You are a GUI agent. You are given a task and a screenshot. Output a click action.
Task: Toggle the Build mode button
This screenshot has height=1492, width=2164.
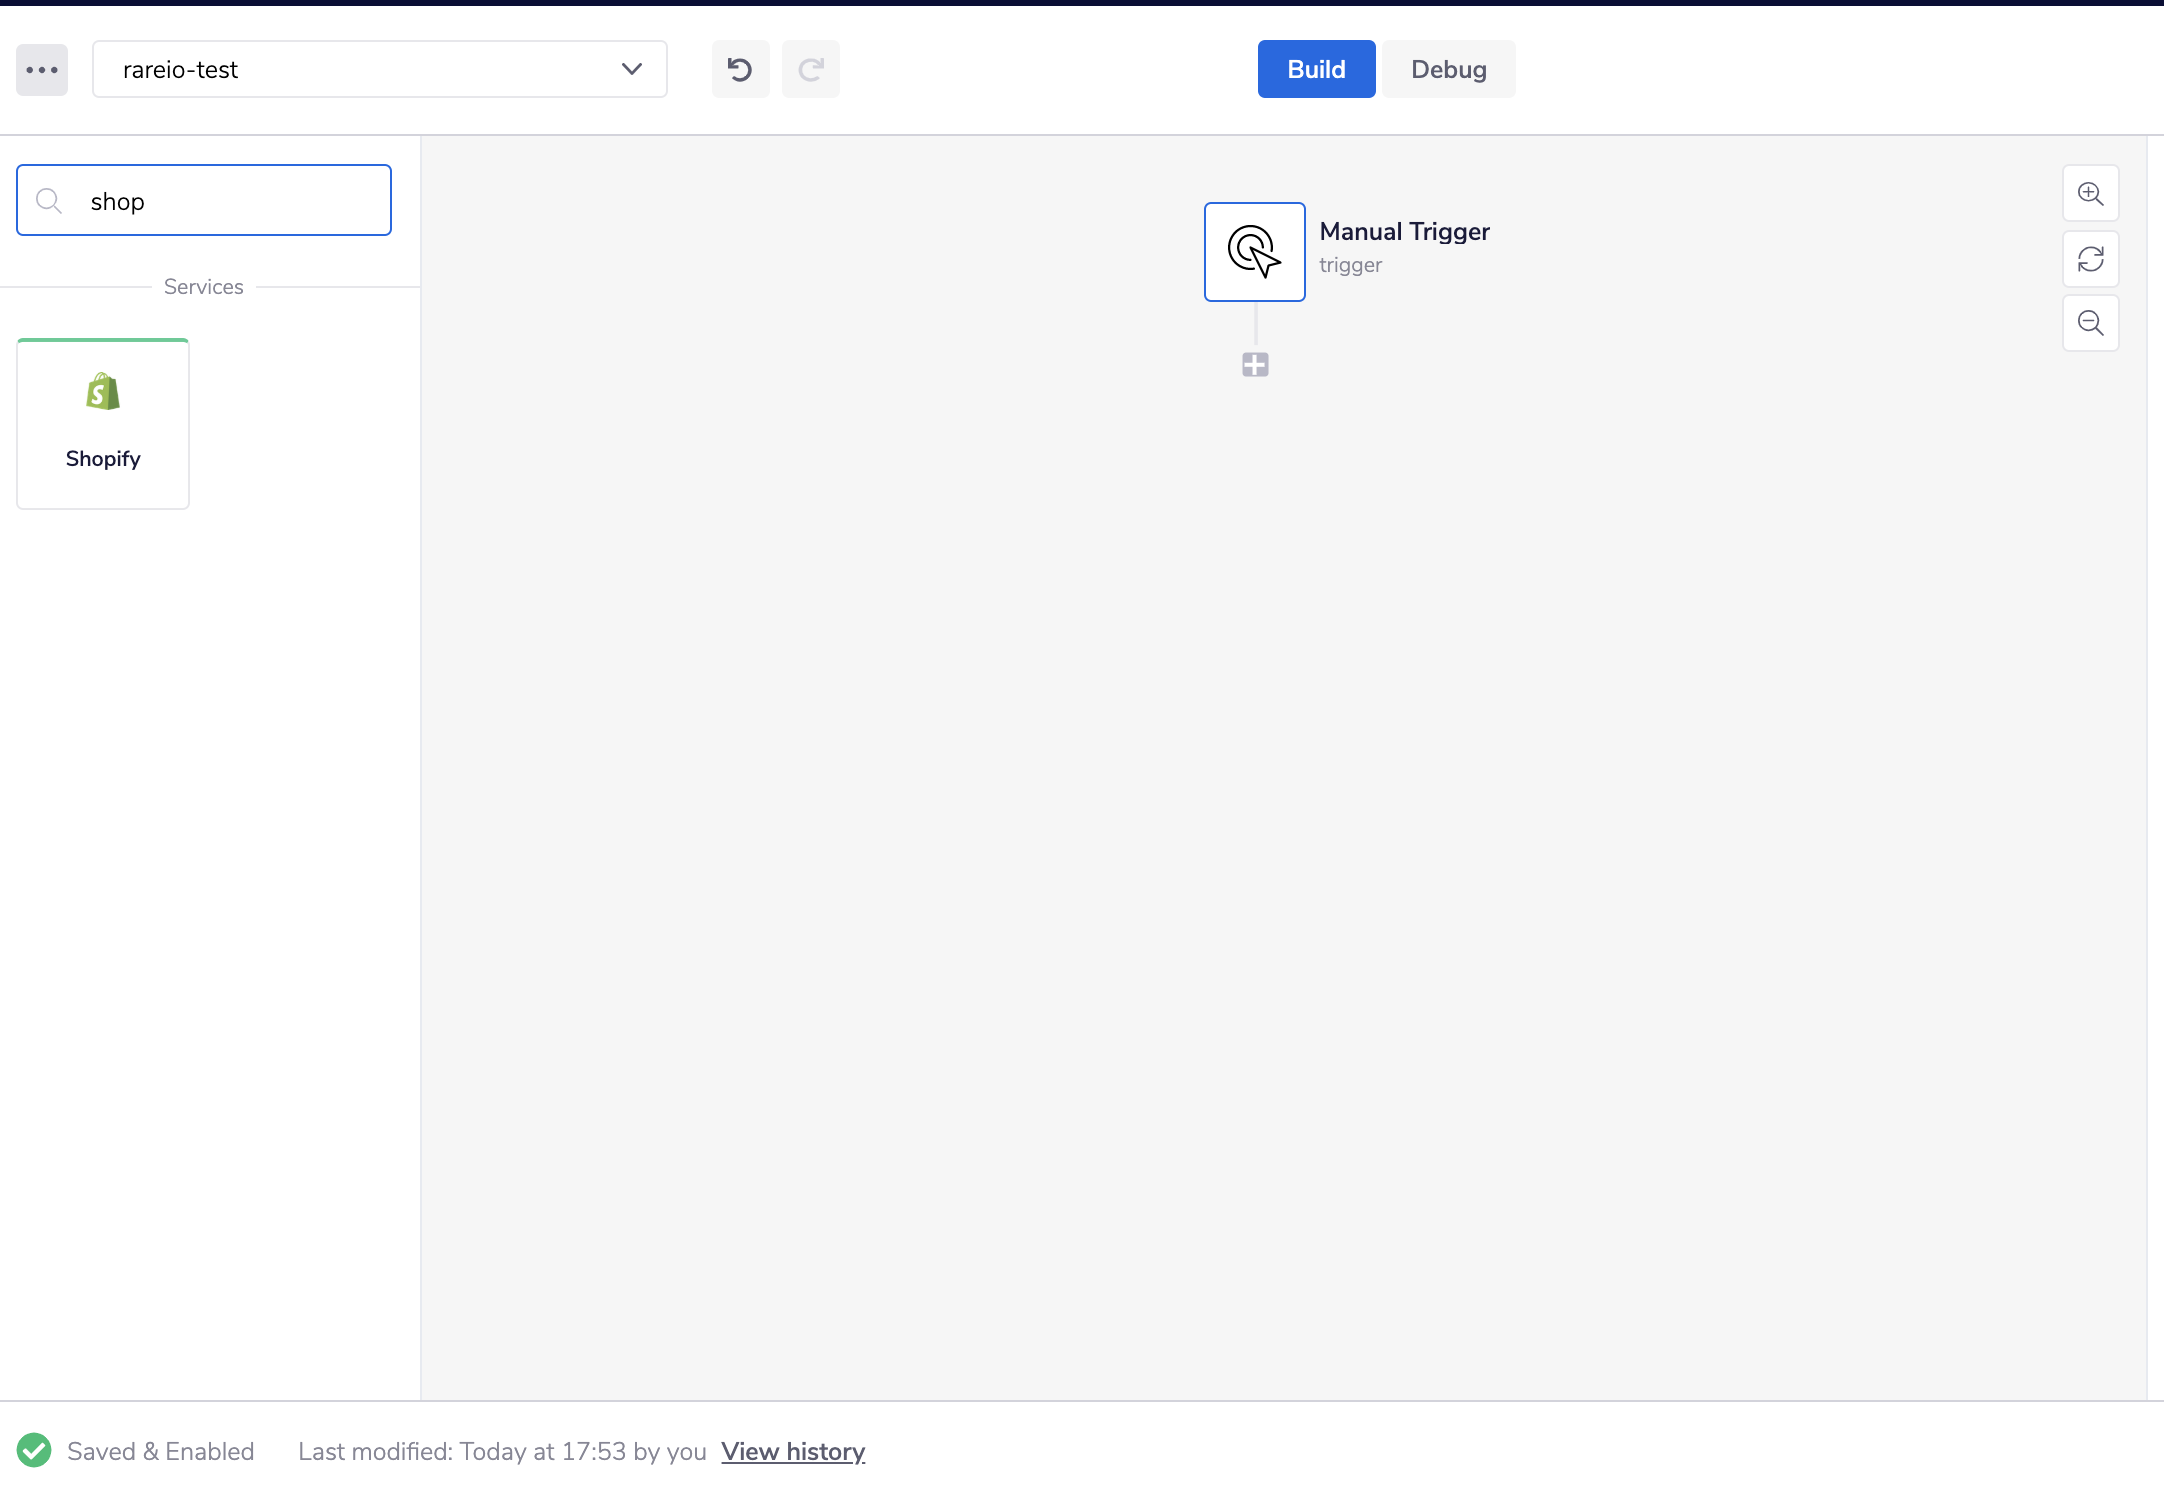pyautogui.click(x=1315, y=69)
